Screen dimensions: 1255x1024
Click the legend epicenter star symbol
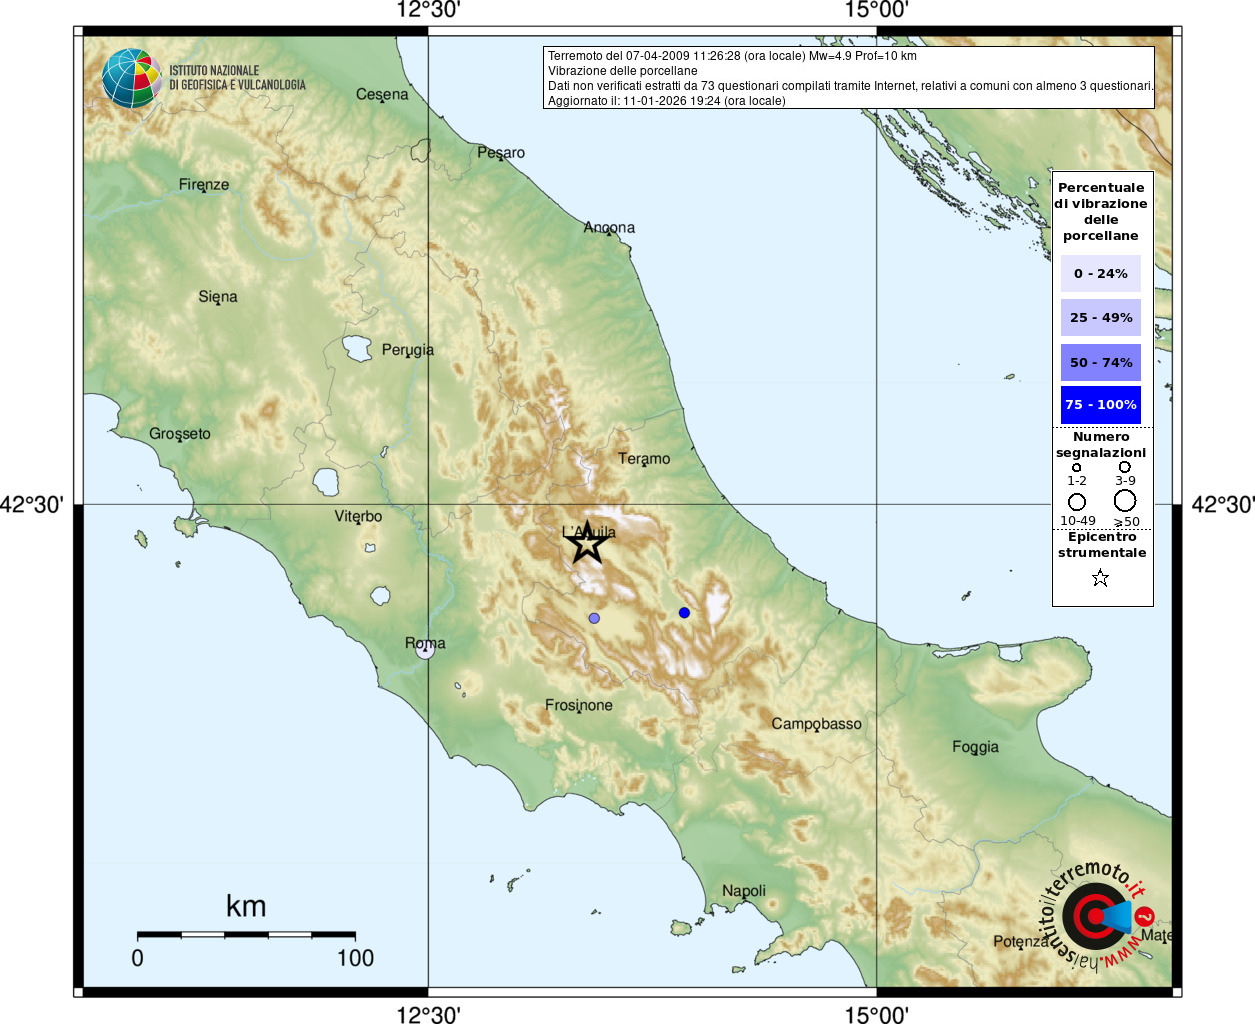[x=1100, y=578]
